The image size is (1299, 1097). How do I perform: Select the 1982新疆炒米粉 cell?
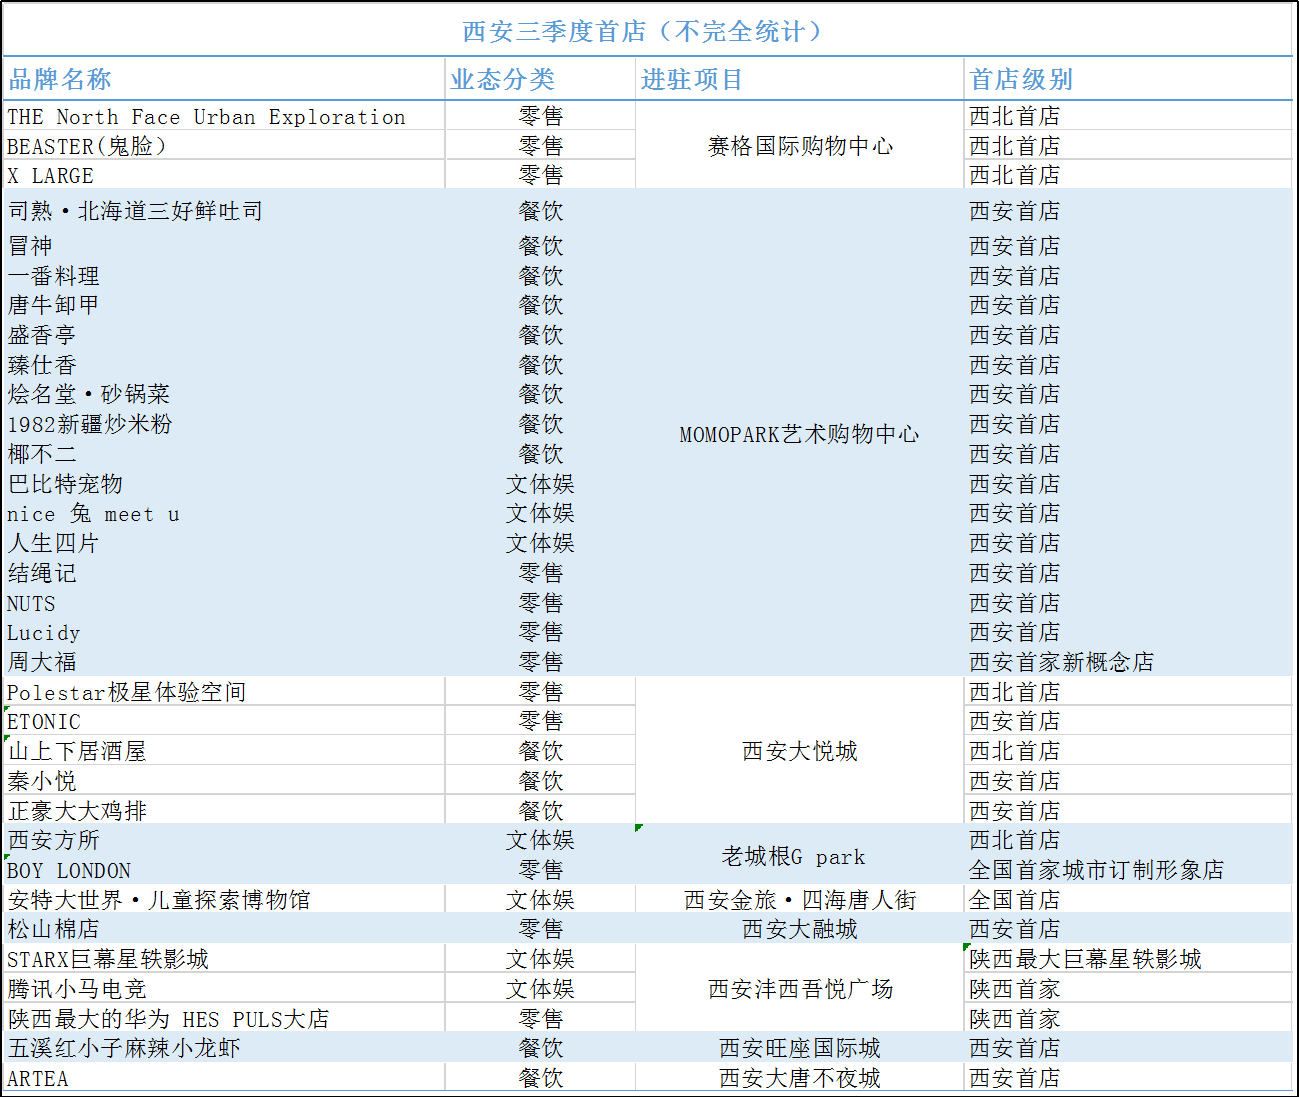tap(224, 424)
